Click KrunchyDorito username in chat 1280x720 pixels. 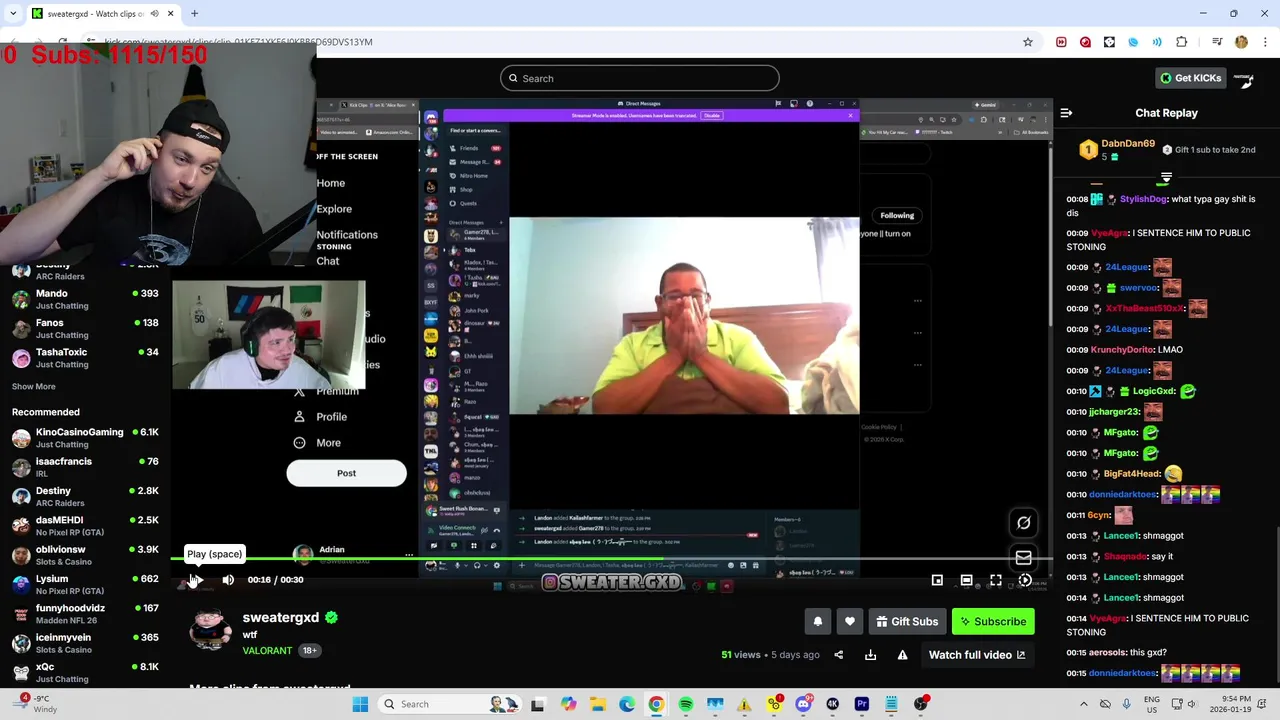click(x=1120, y=350)
